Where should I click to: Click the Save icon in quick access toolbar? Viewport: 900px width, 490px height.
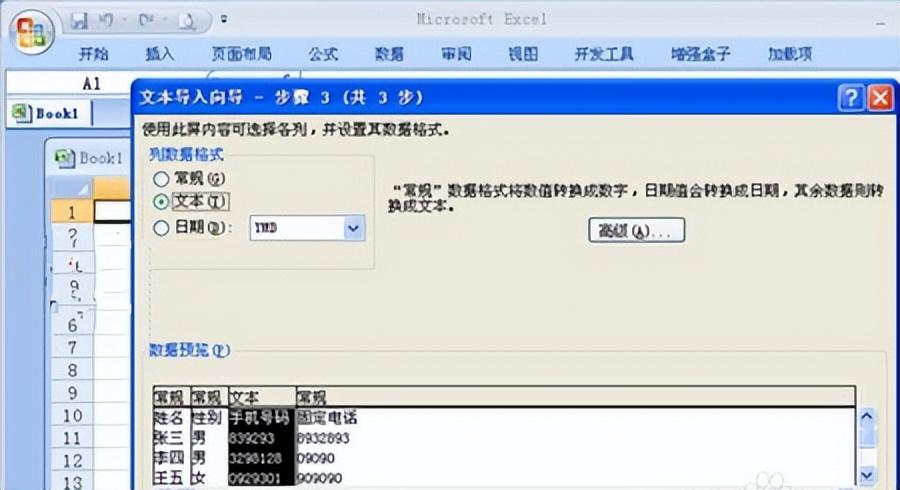pyautogui.click(x=79, y=21)
